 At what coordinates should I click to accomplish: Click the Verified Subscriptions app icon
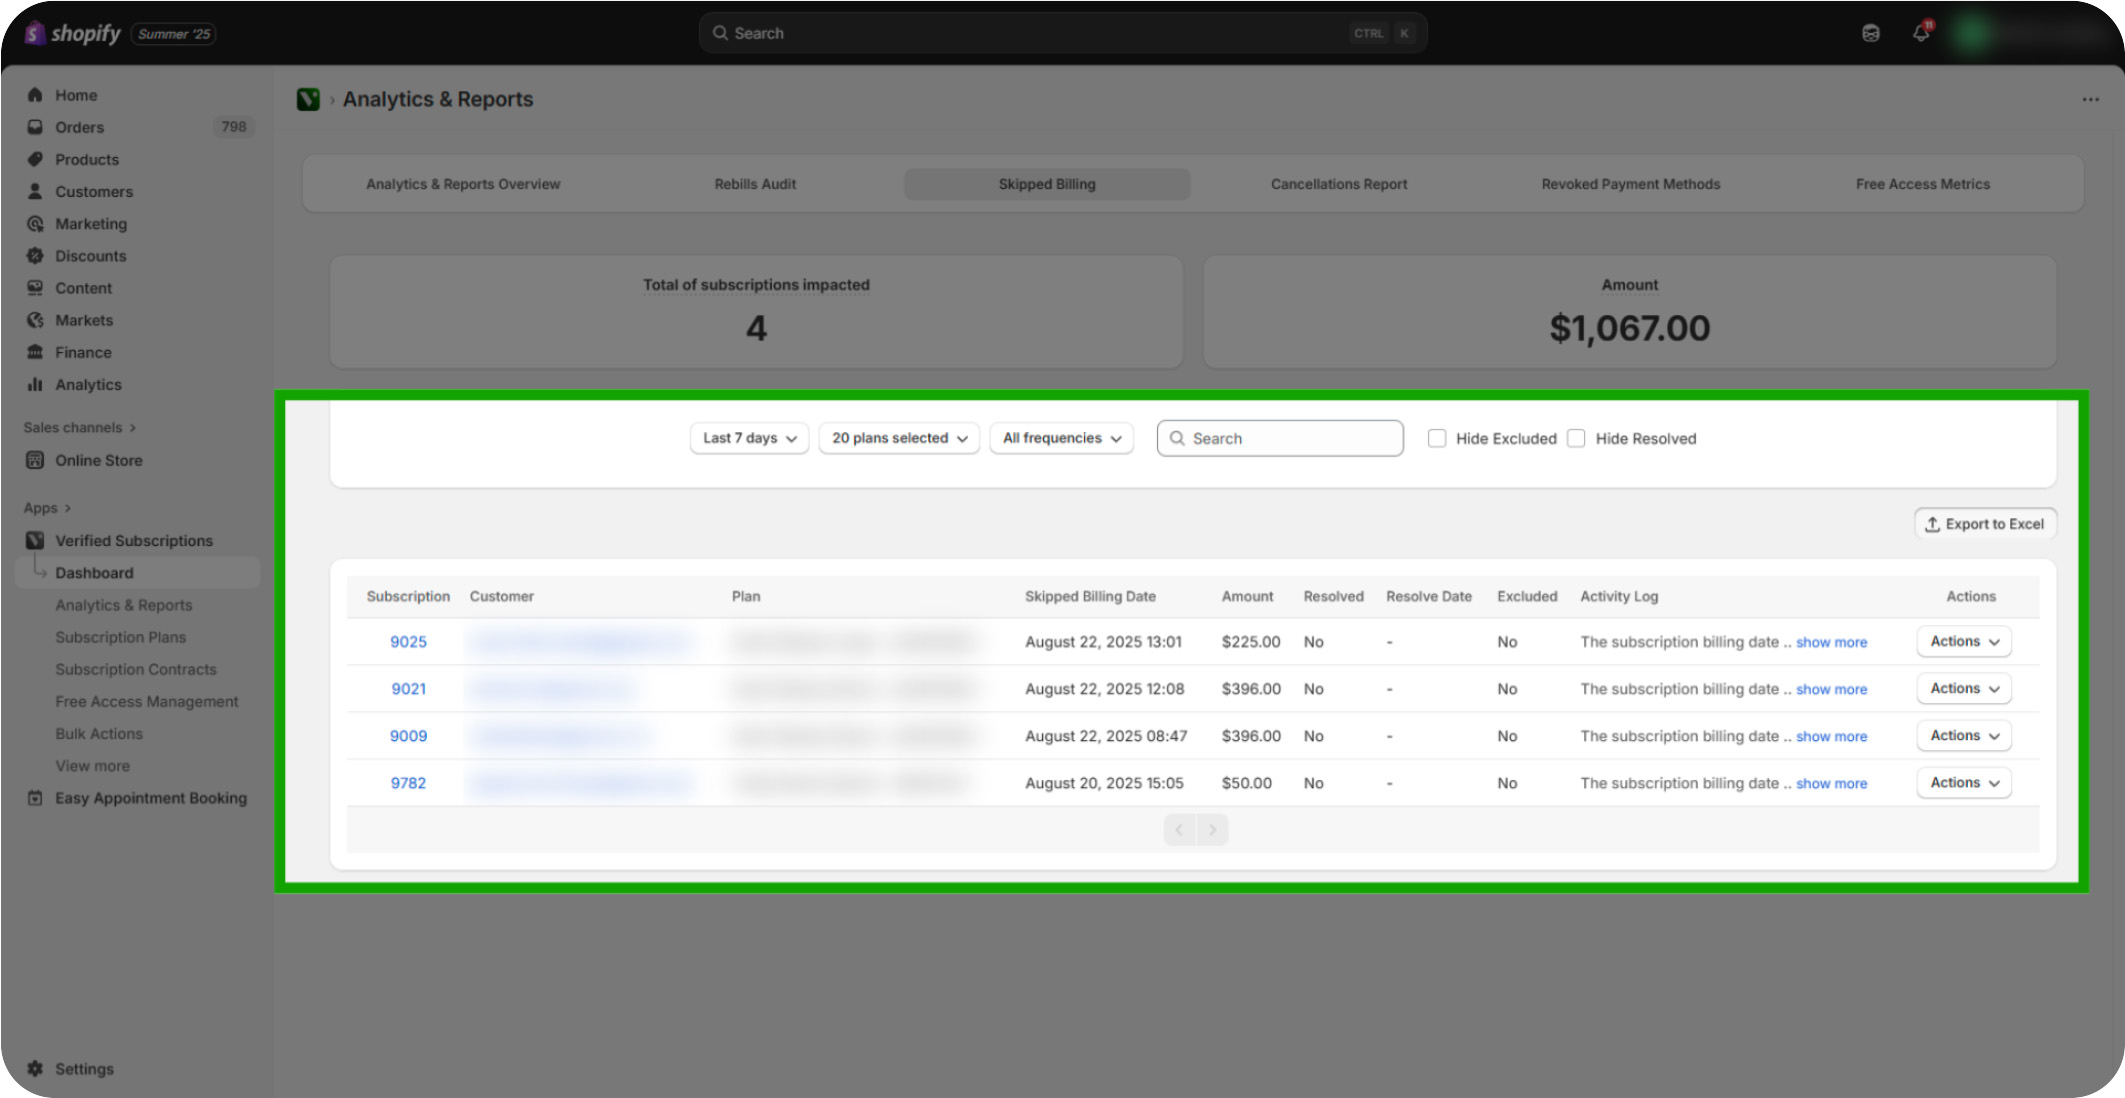[35, 540]
